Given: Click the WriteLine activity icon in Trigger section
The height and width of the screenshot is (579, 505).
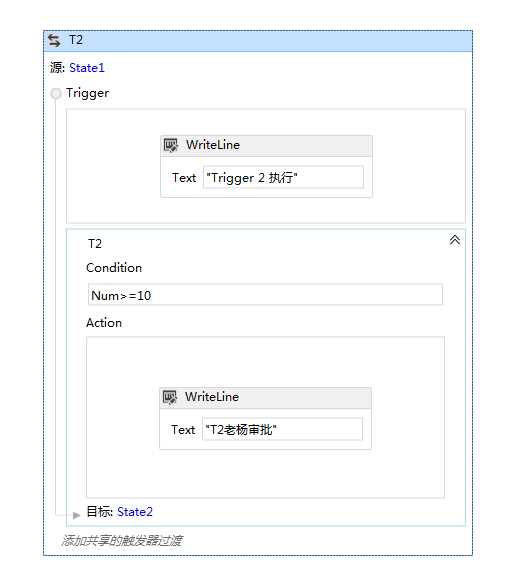Looking at the screenshot, I should (171, 145).
